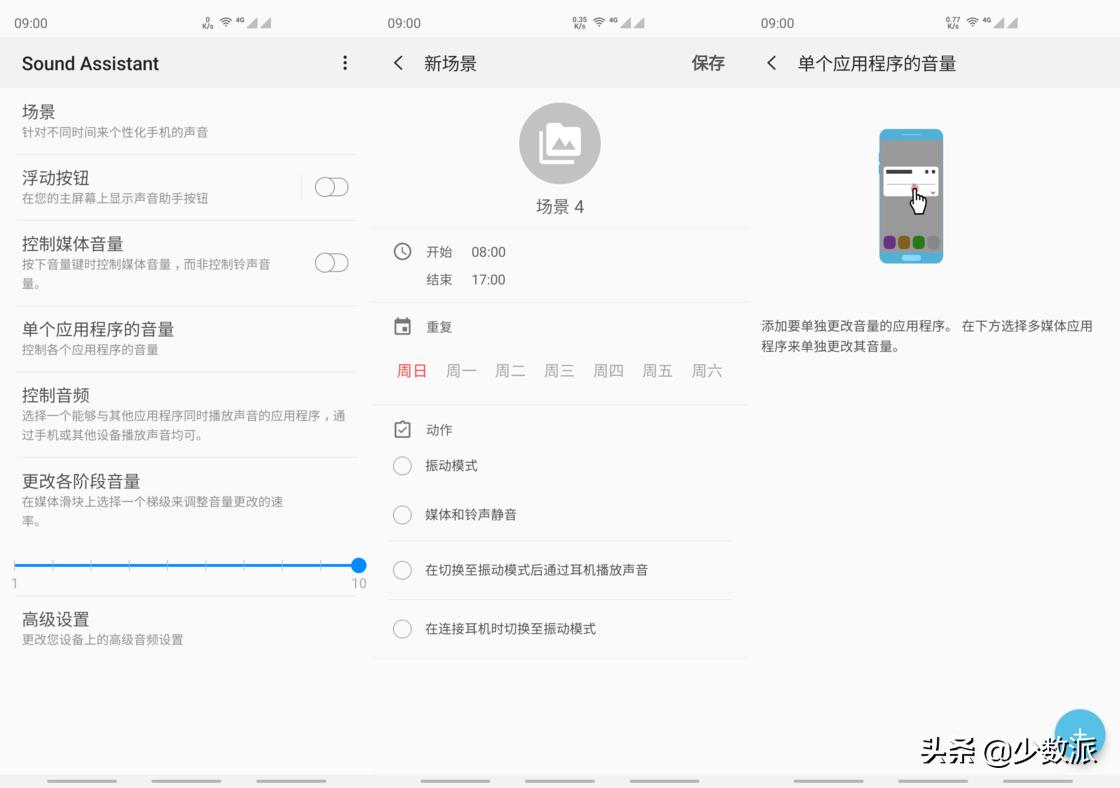Select the 媒体和铃声静音 radio option
The height and width of the screenshot is (788, 1120).
(402, 514)
